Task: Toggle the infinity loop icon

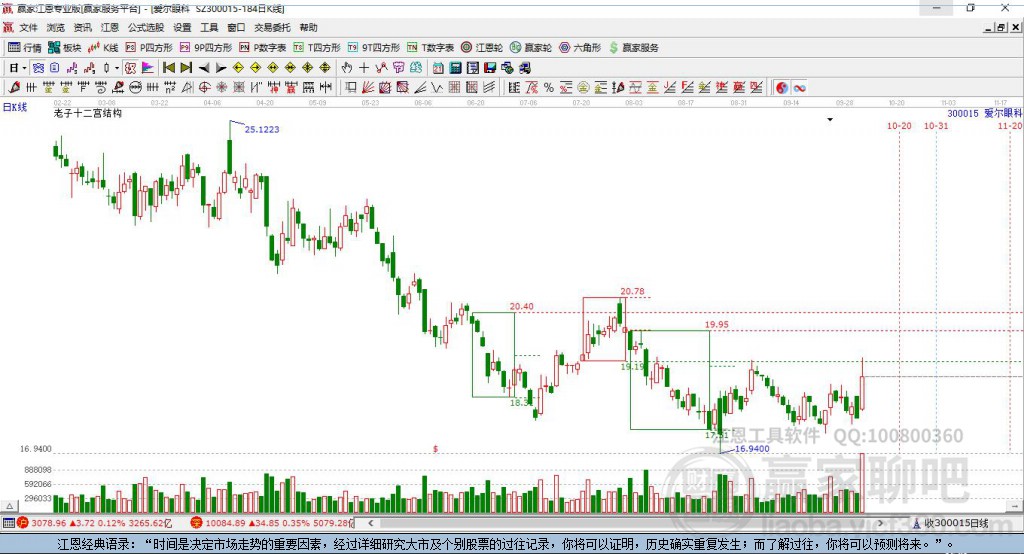Action: pyautogui.click(x=799, y=88)
